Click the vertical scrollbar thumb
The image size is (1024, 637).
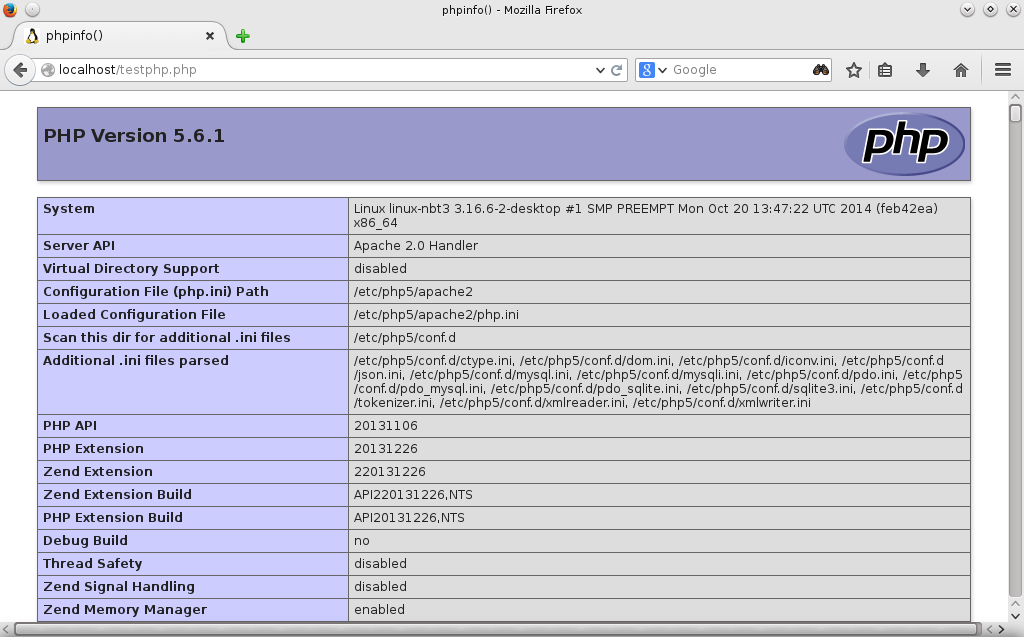(x=1015, y=113)
